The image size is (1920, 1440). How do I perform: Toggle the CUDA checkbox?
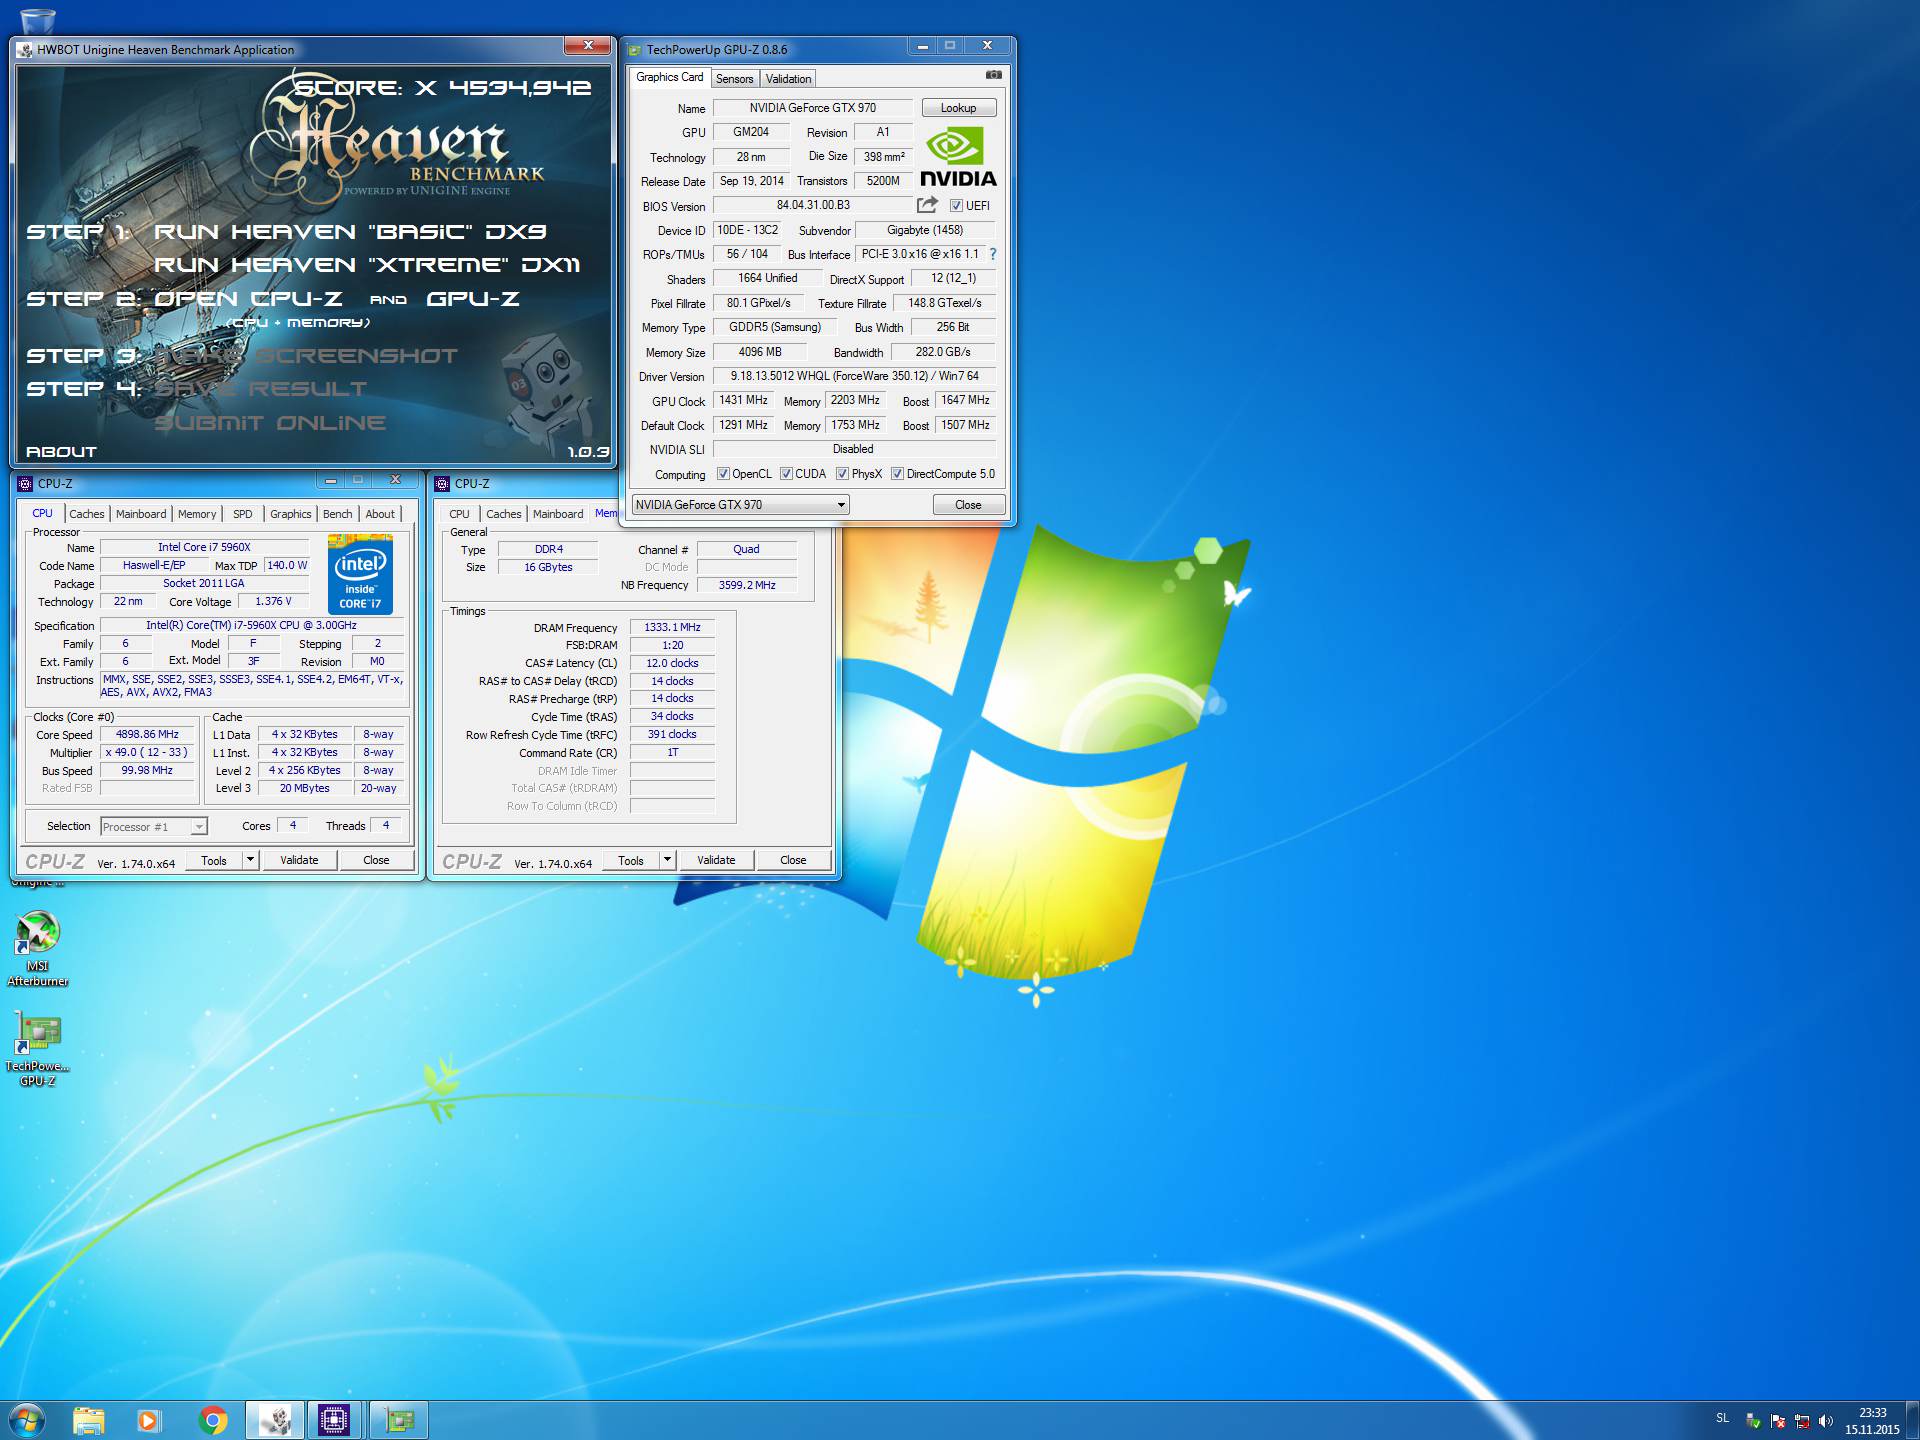[786, 474]
